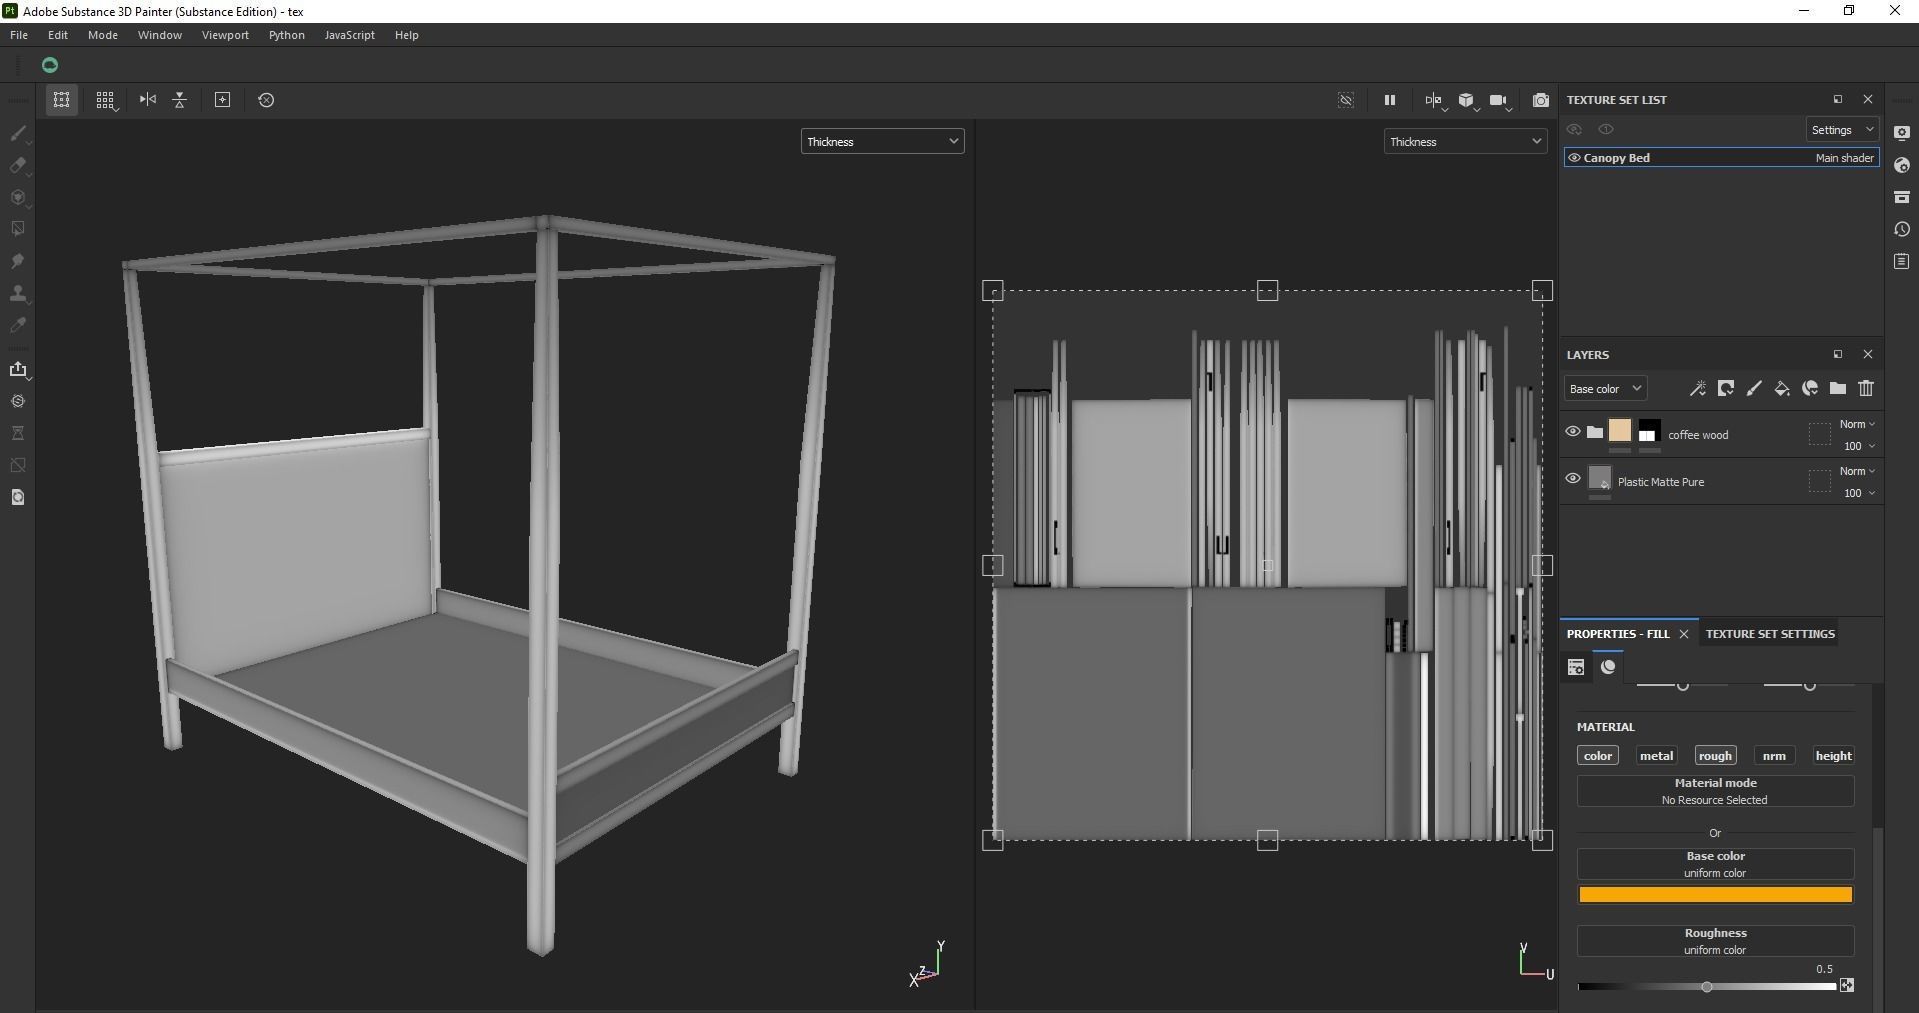Close the Properties - Fill tab
The image size is (1919, 1013).
click(x=1684, y=634)
